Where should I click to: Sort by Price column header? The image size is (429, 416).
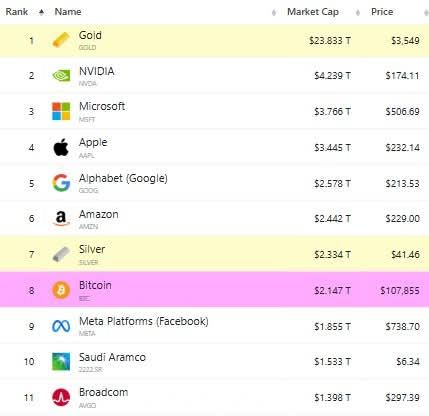tap(382, 12)
